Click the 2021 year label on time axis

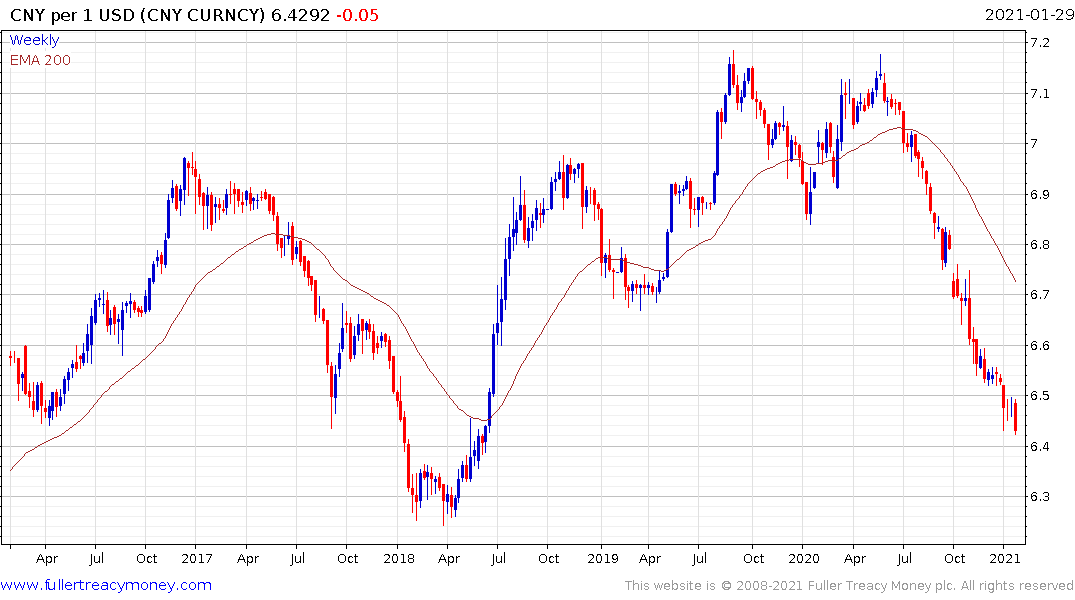(x=1004, y=558)
